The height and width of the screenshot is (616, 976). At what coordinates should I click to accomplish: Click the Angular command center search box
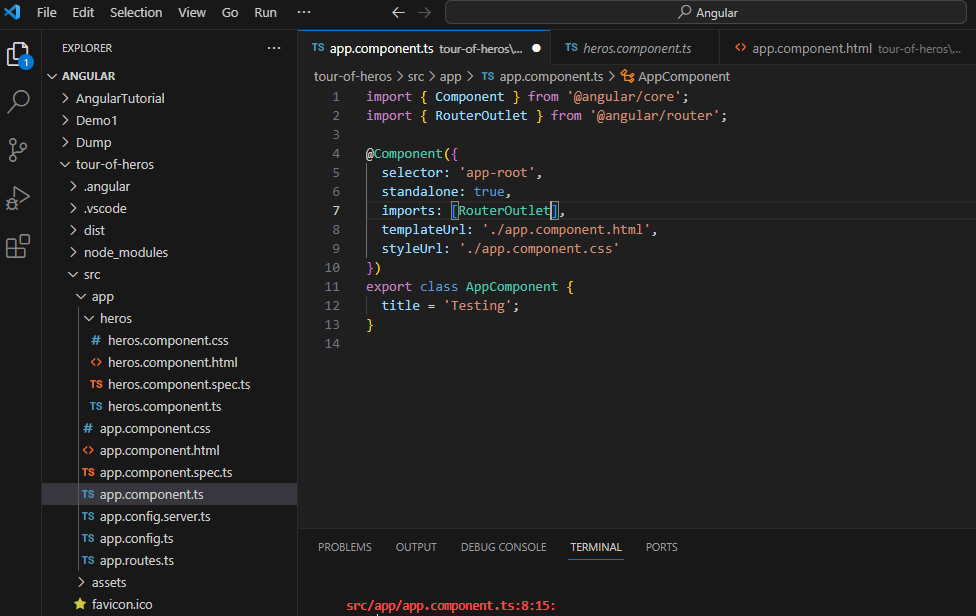pos(707,13)
